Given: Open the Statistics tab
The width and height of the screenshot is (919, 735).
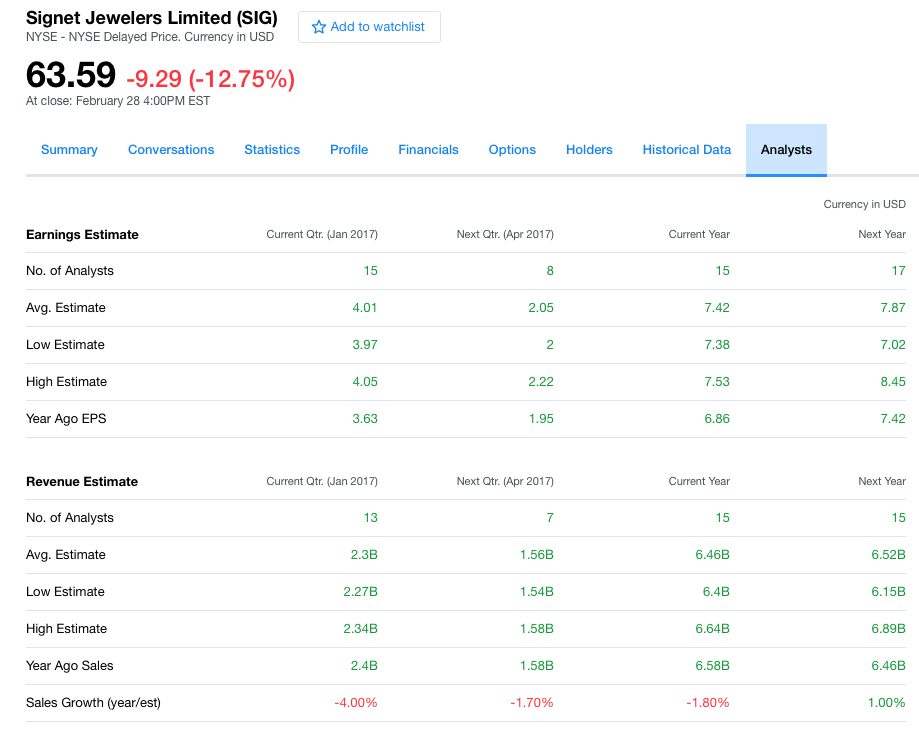Looking at the screenshot, I should click(x=272, y=149).
